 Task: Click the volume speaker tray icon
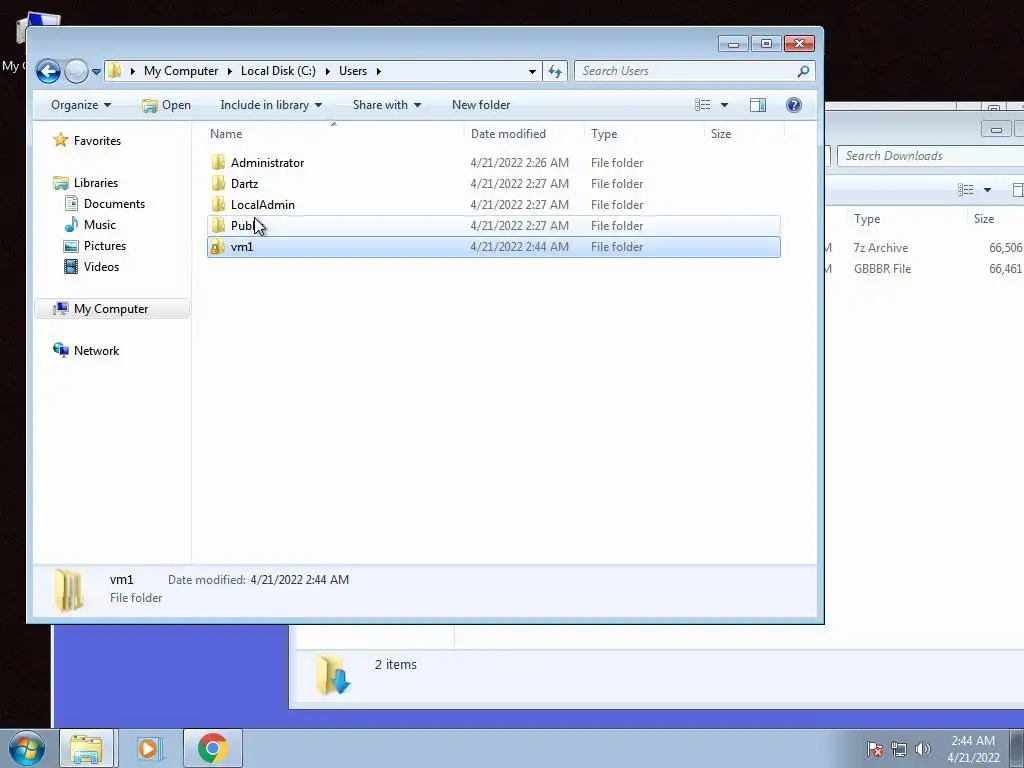coord(923,749)
